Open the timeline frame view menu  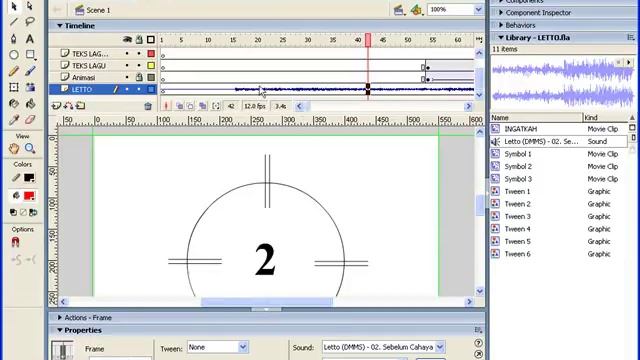point(479,40)
